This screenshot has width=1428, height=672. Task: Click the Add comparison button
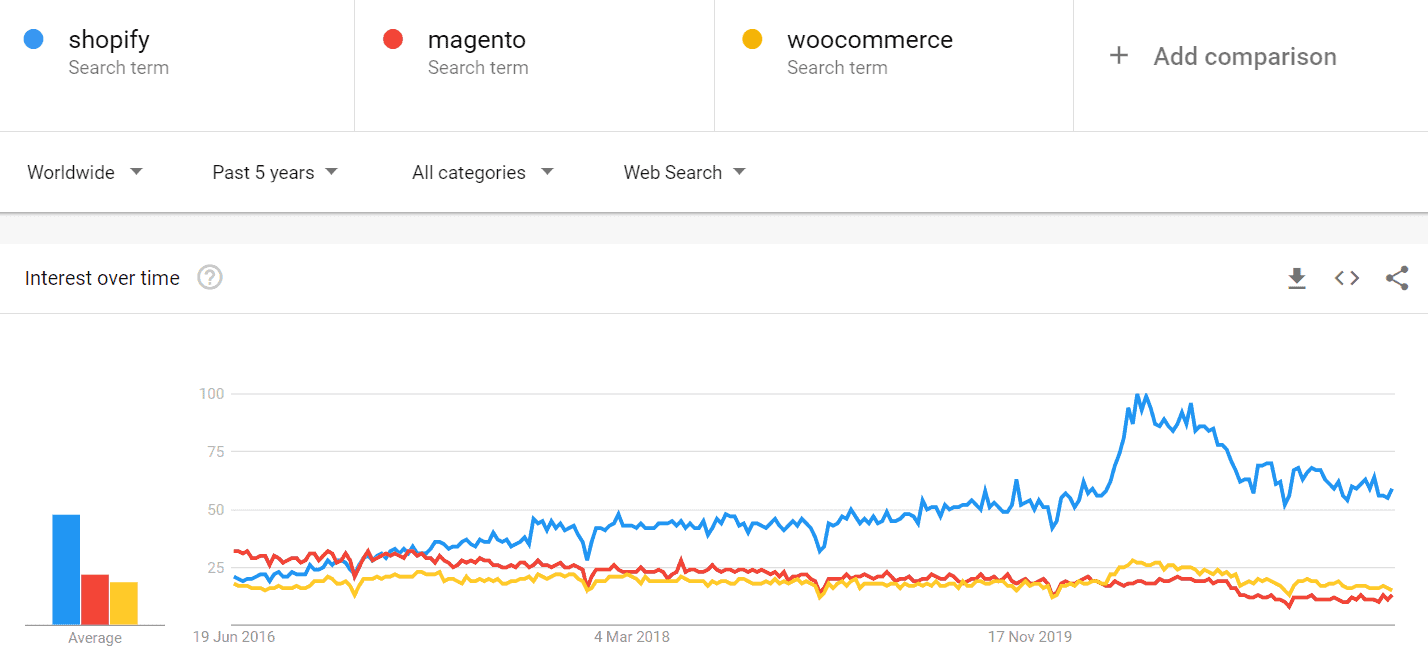point(1244,56)
